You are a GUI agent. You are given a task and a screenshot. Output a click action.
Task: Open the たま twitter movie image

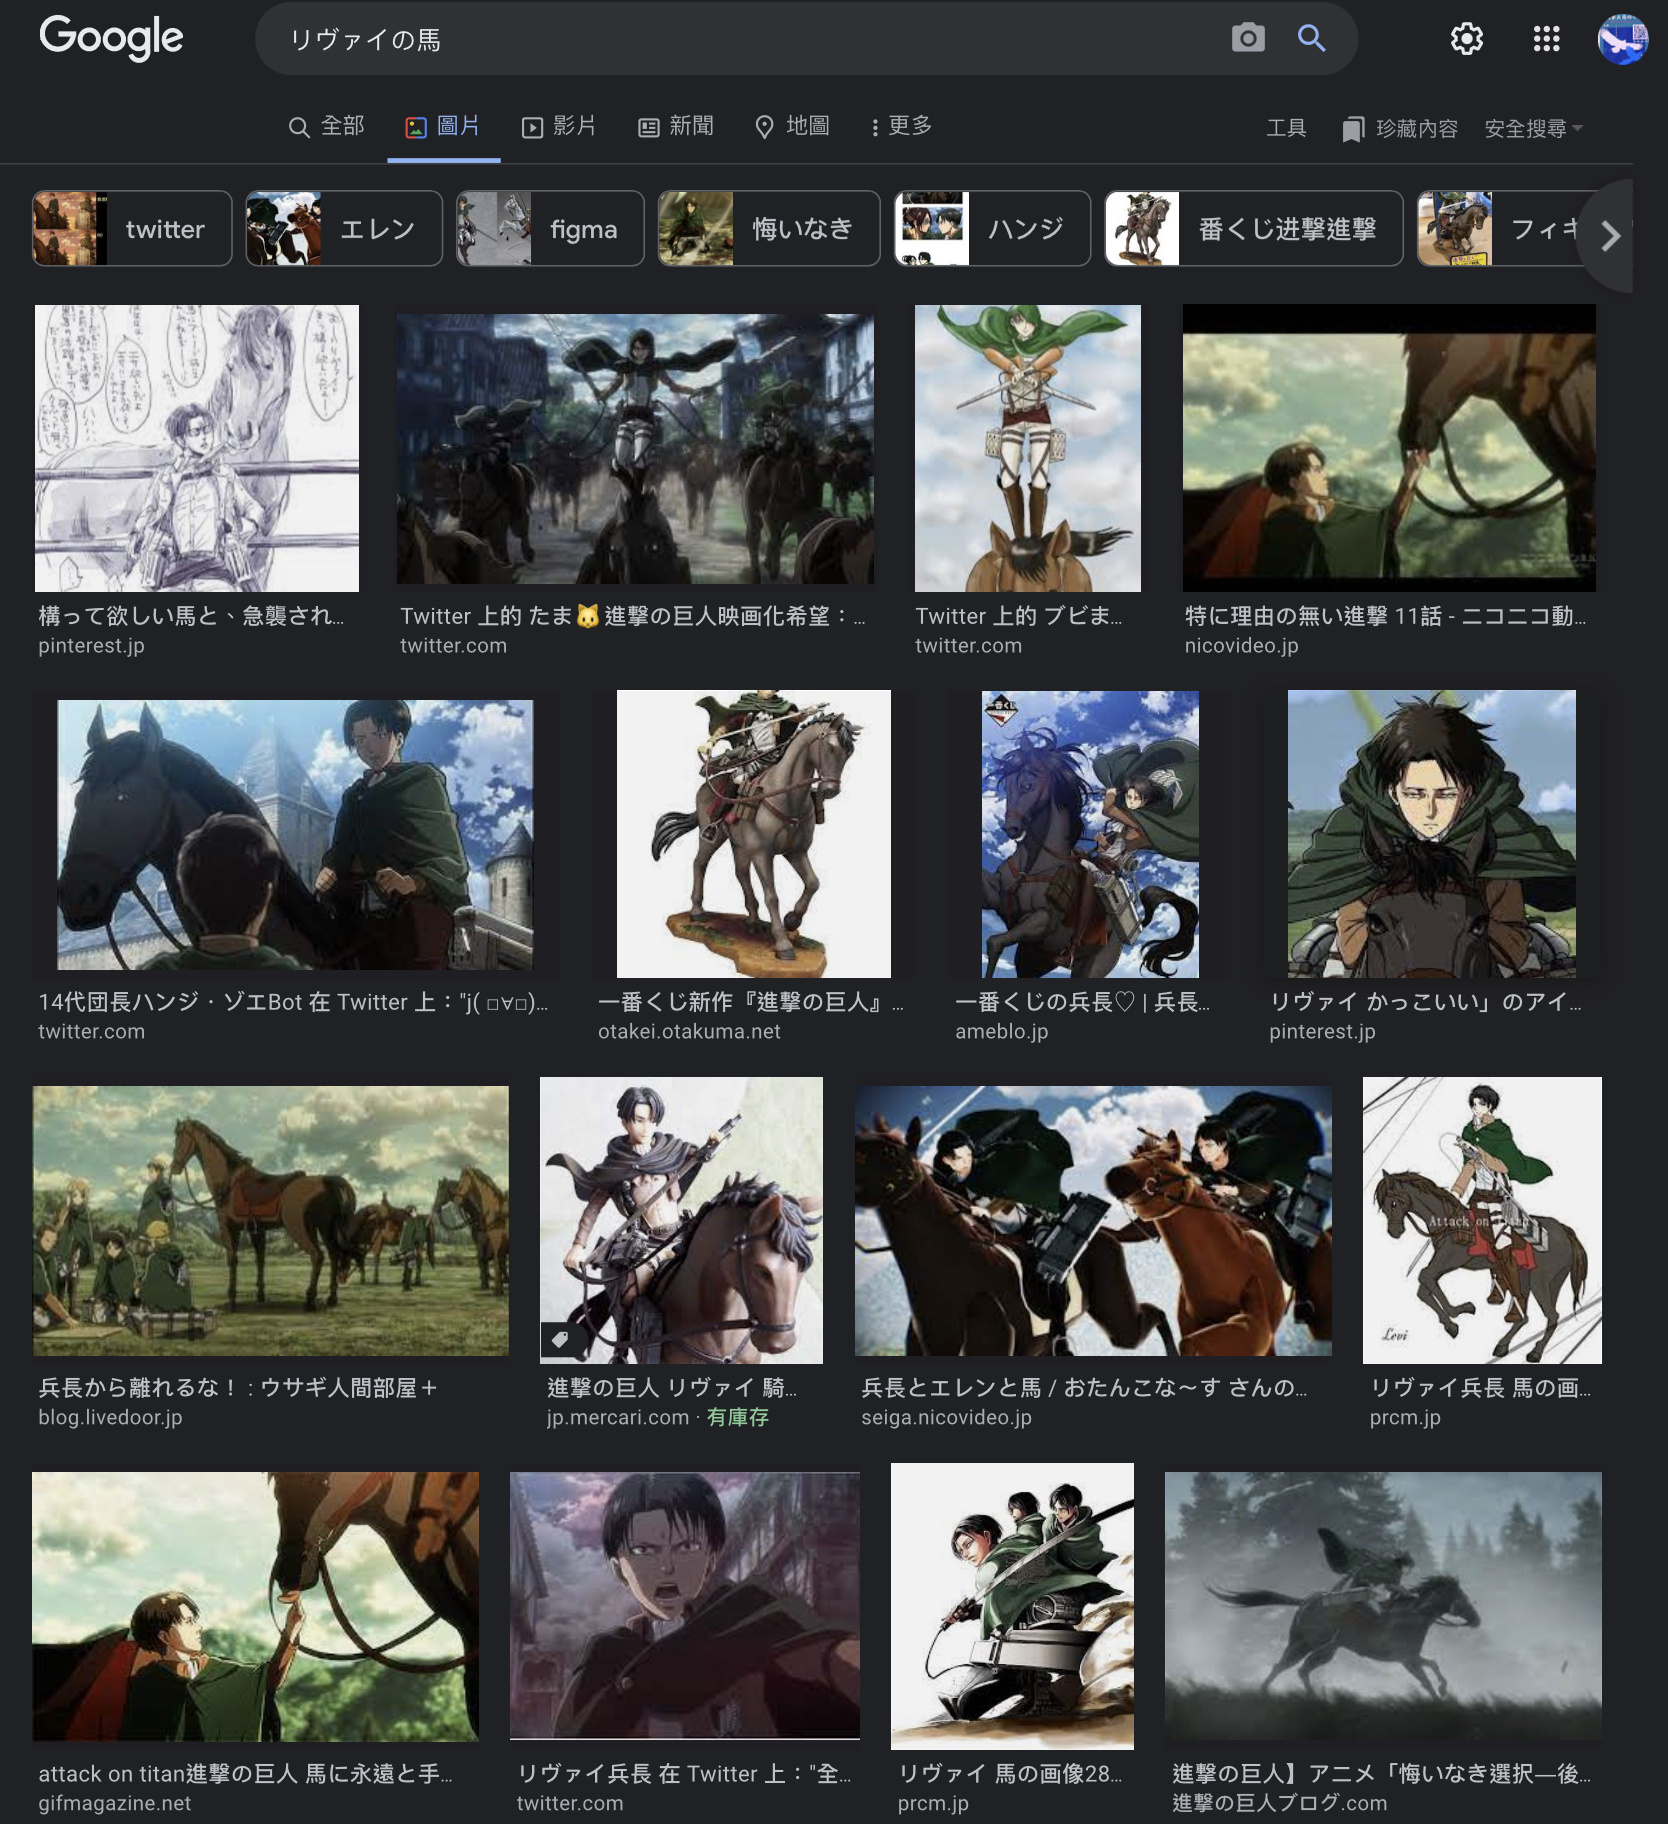[x=635, y=448]
